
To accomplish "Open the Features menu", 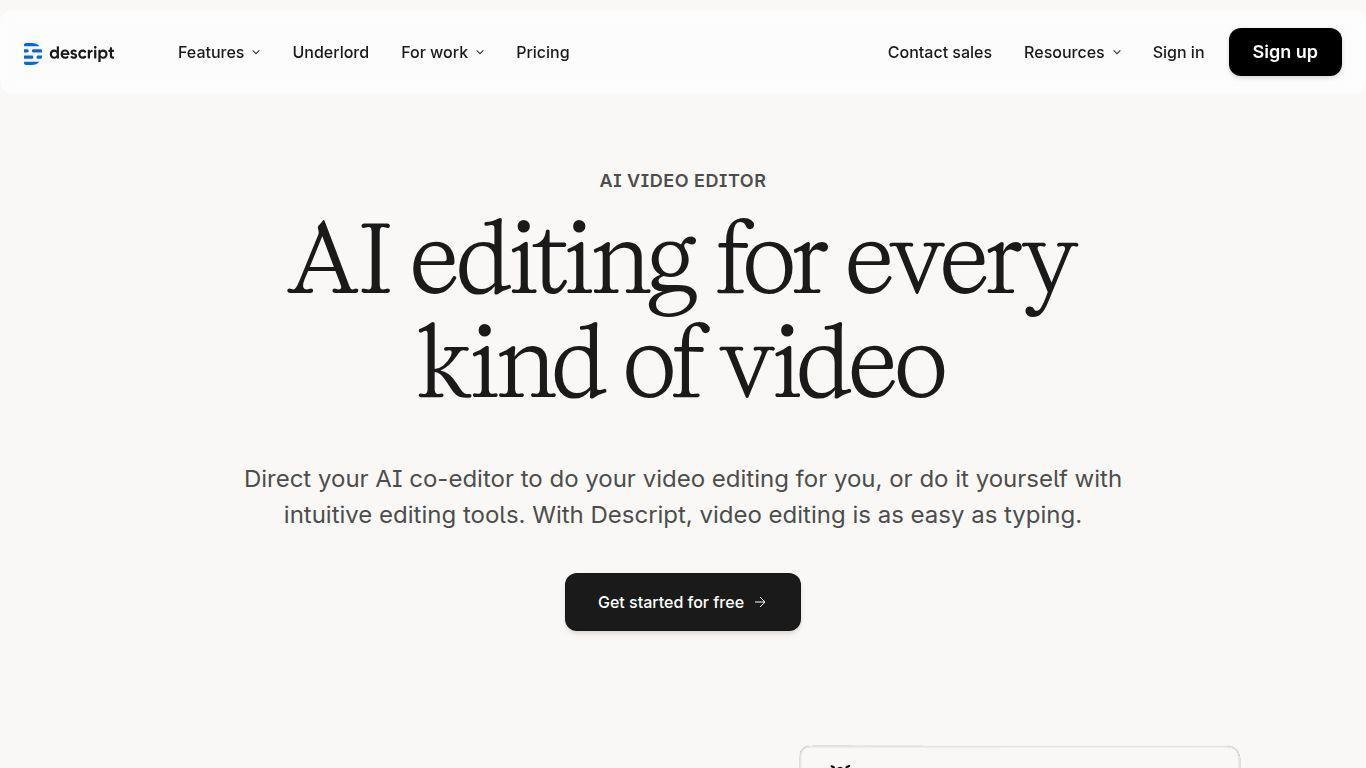I will point(211,52).
